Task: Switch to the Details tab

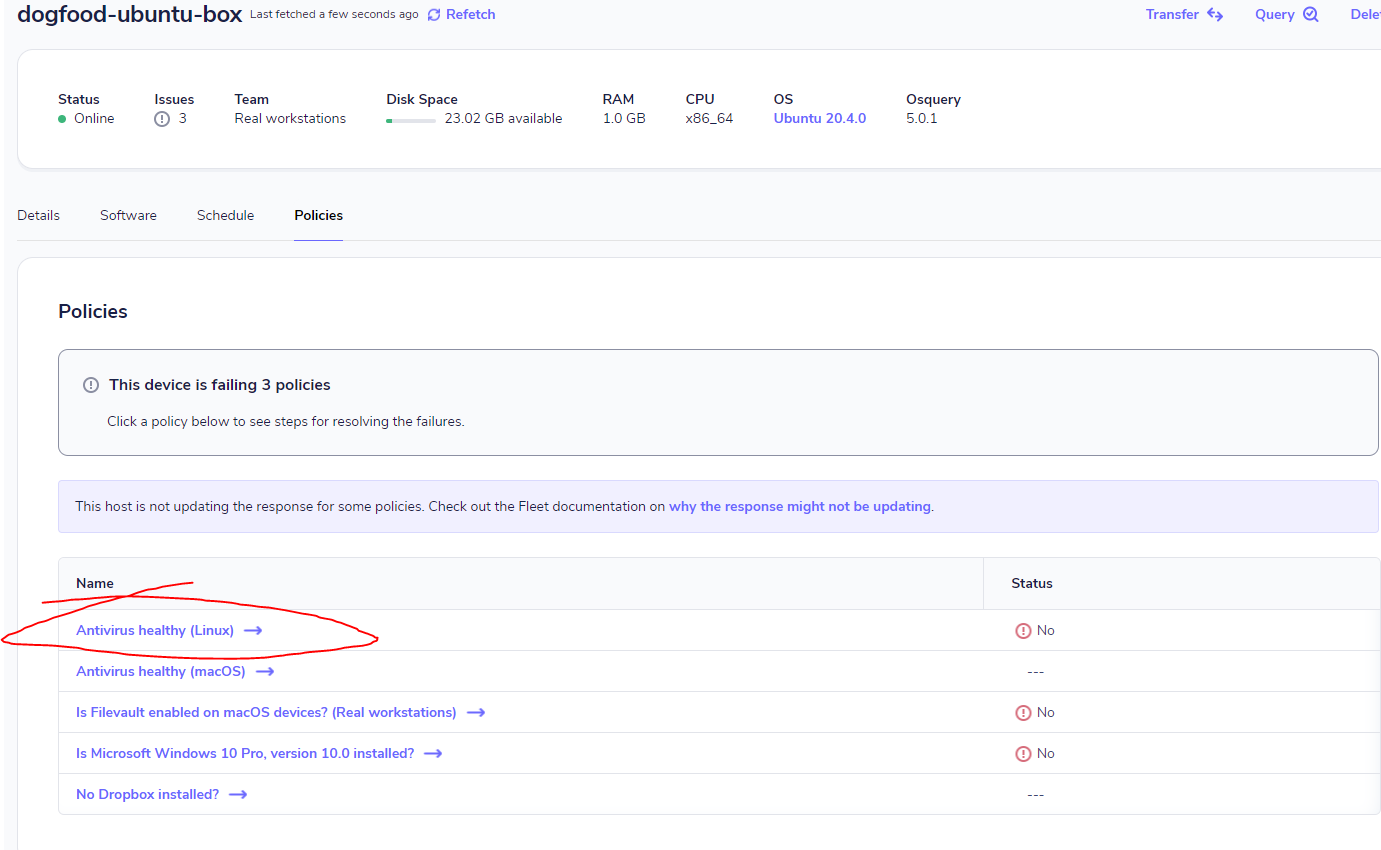Action: (38, 215)
